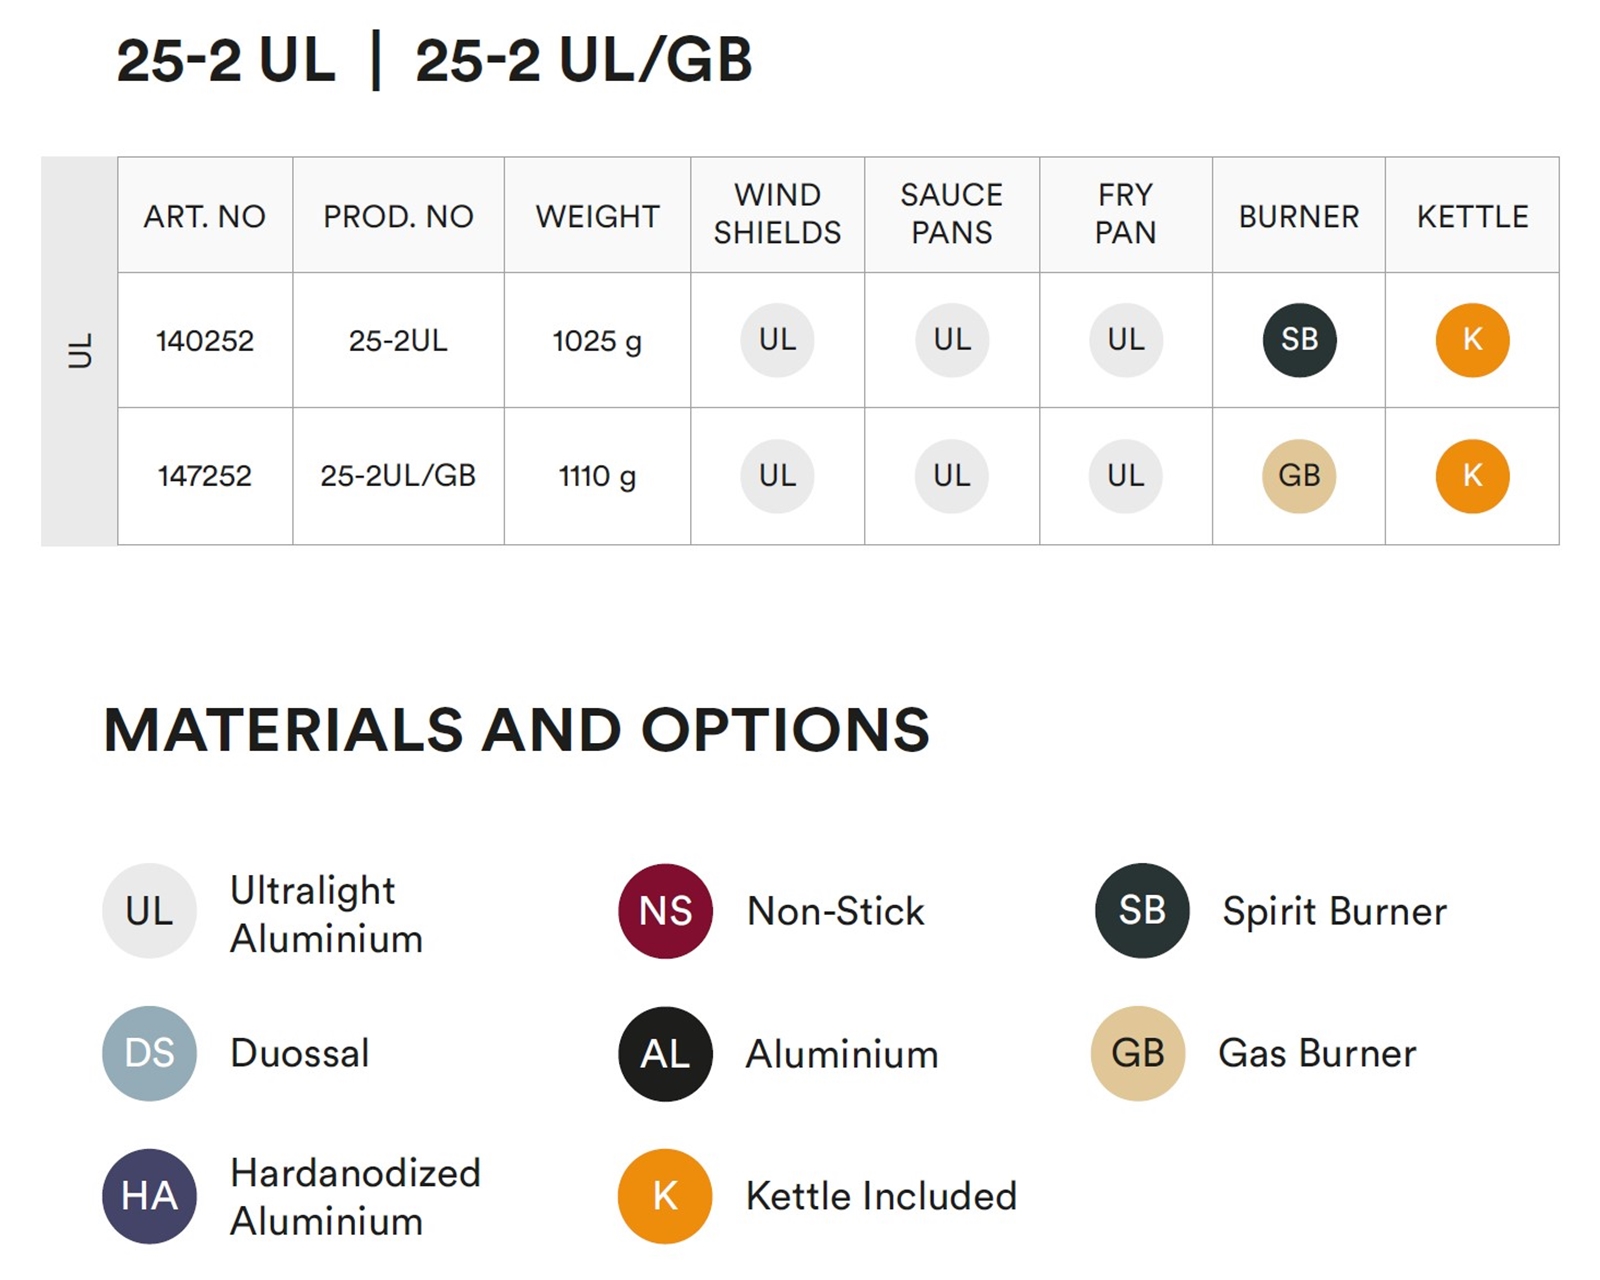Click the UL fry pan badge for 25-2UL/GB

tap(1126, 476)
